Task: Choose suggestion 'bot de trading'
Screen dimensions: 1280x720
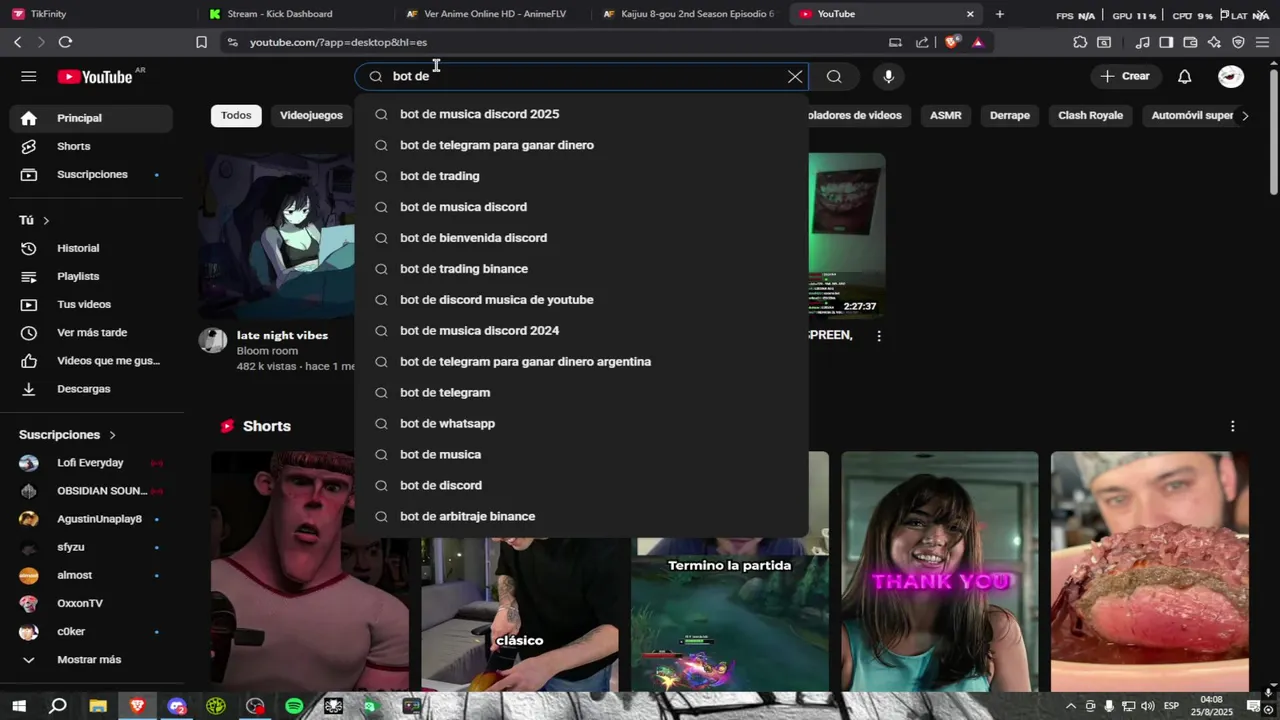Action: [x=581, y=176]
